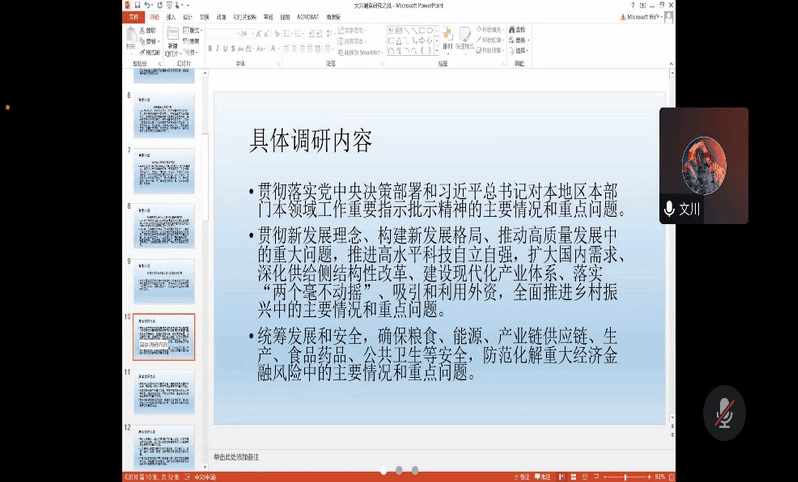Click the muted microphone button

[x=723, y=413]
